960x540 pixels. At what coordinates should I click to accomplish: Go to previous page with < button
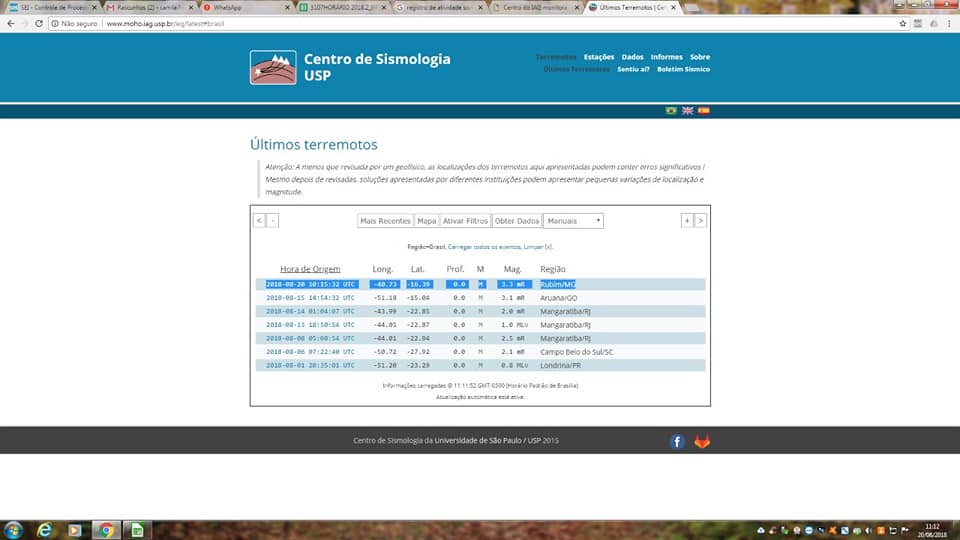pyautogui.click(x=259, y=221)
